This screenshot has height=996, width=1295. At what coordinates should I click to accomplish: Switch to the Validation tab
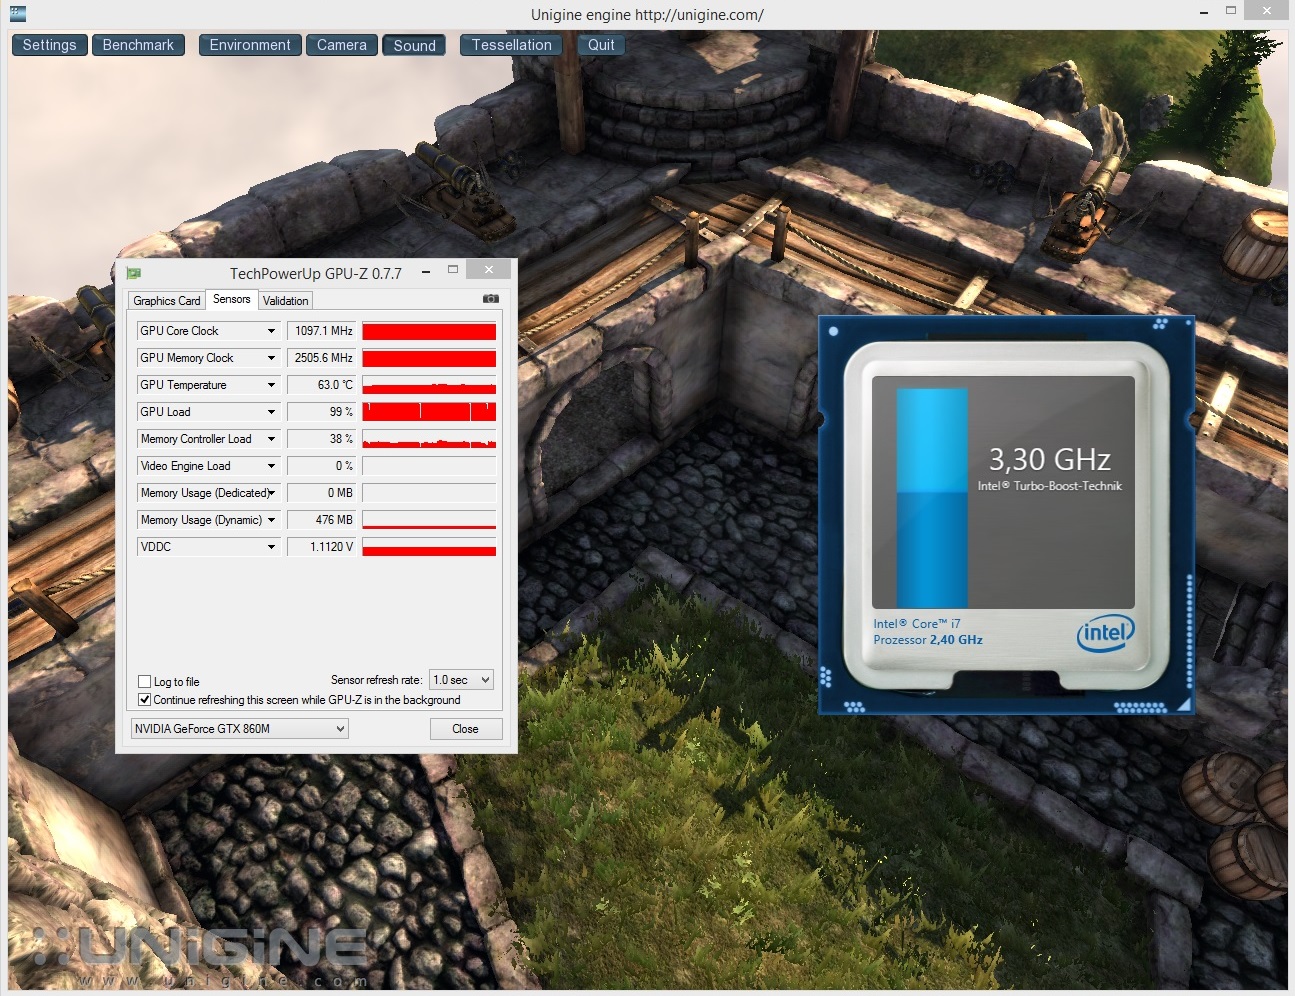[x=286, y=301]
